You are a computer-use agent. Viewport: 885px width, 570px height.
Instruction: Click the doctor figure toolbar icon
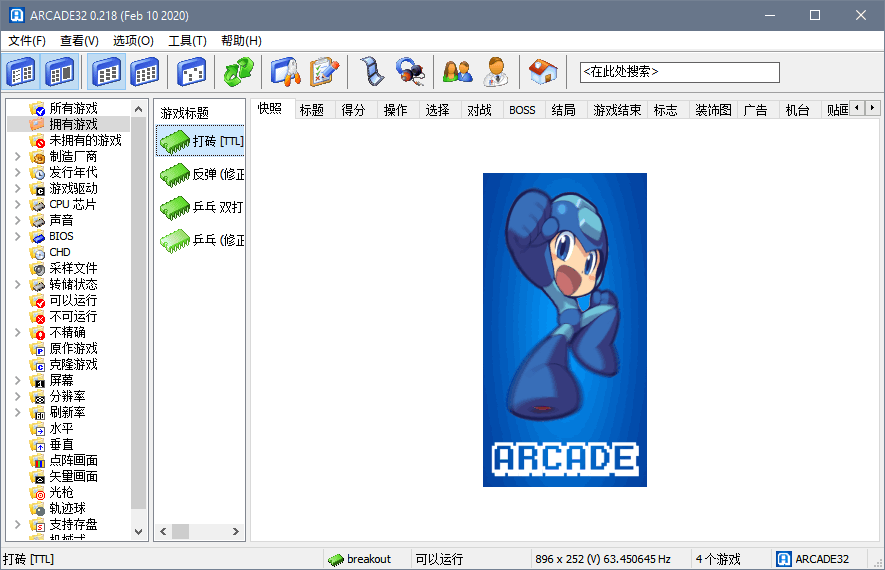click(x=495, y=72)
